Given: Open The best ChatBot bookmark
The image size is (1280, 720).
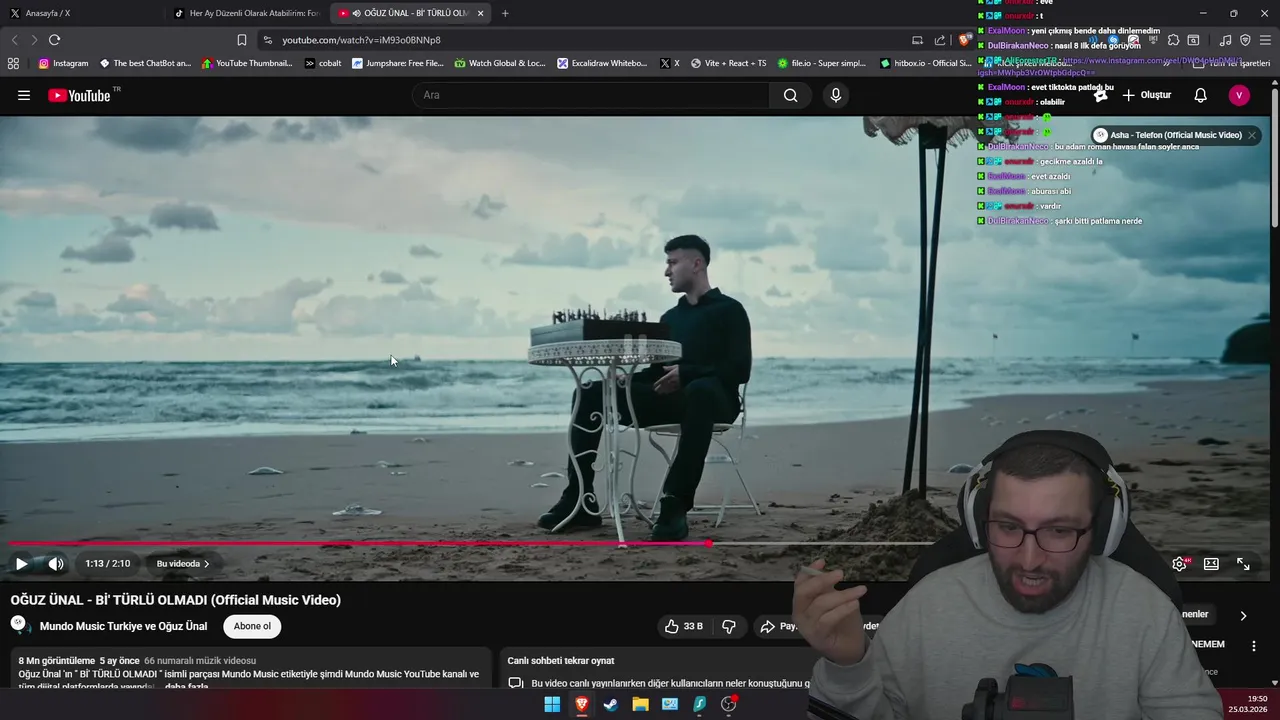Looking at the screenshot, I should 145,63.
